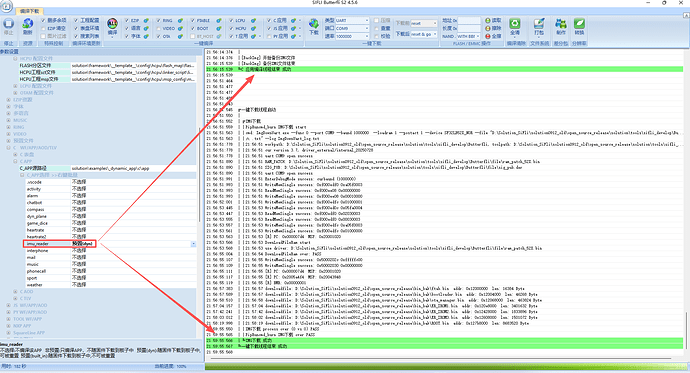Select the HCPU工程sct文件 row
The height and width of the screenshot is (373, 690).
[x=107, y=72]
